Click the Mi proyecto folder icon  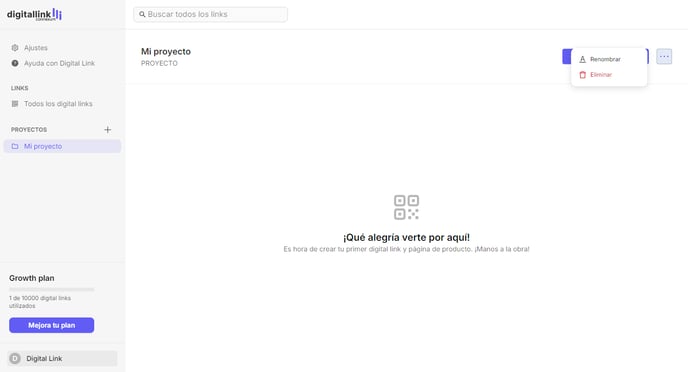15,146
